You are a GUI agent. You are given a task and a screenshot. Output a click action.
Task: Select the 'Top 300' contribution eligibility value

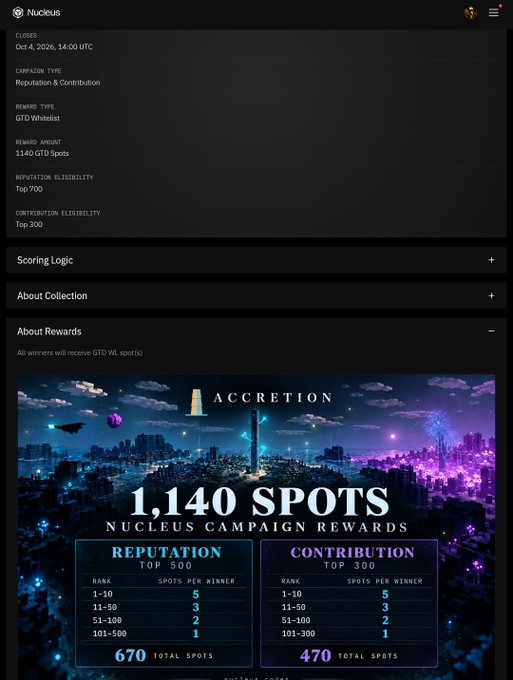click(29, 225)
